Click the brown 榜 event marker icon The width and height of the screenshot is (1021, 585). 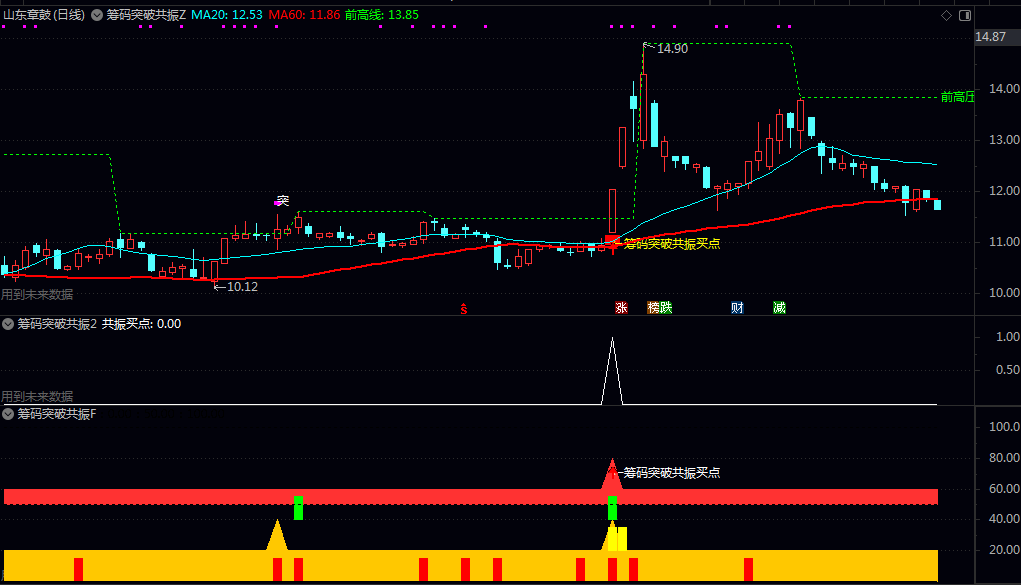(x=653, y=307)
